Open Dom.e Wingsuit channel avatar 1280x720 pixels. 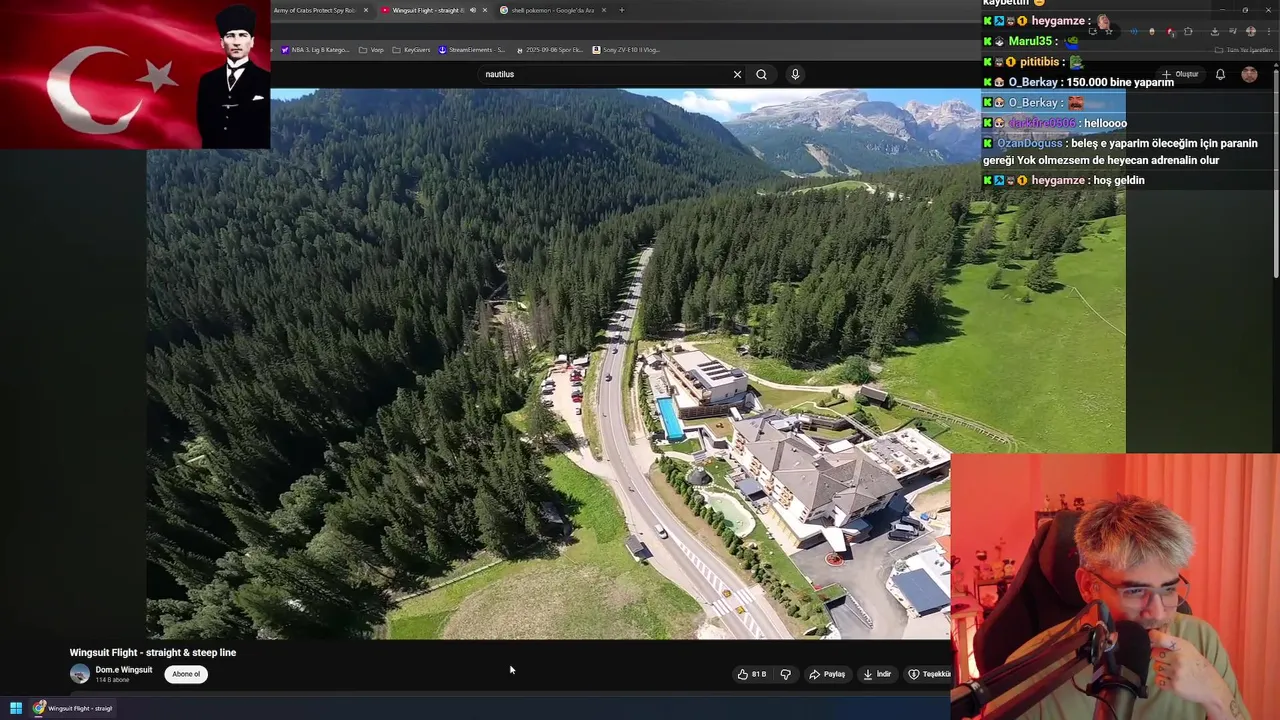tap(79, 674)
